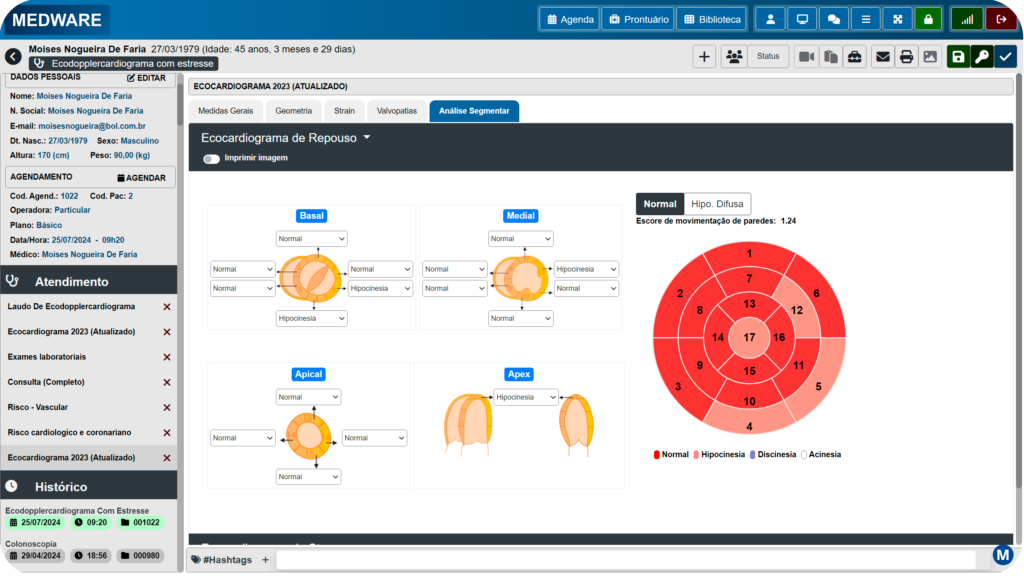Open the Agenda button in header
The image size is (1024, 576).
570,19
